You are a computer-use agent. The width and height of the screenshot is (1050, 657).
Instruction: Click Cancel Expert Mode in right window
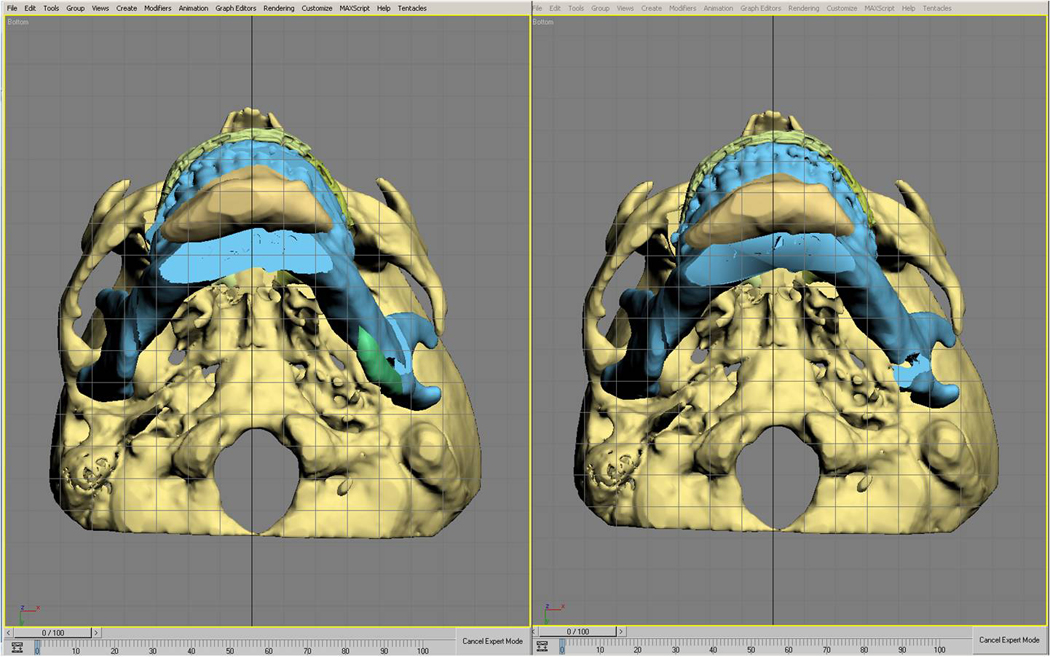click(1012, 640)
